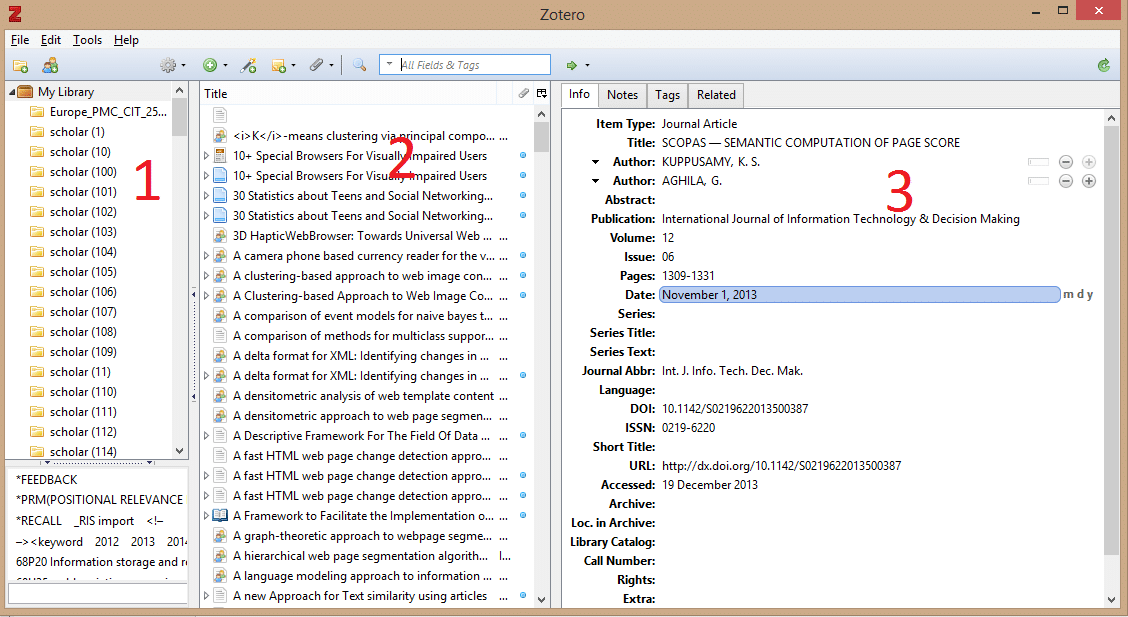1128x617 pixels.
Task: Toggle name field mode for AGHILA author
Action: [1039, 181]
